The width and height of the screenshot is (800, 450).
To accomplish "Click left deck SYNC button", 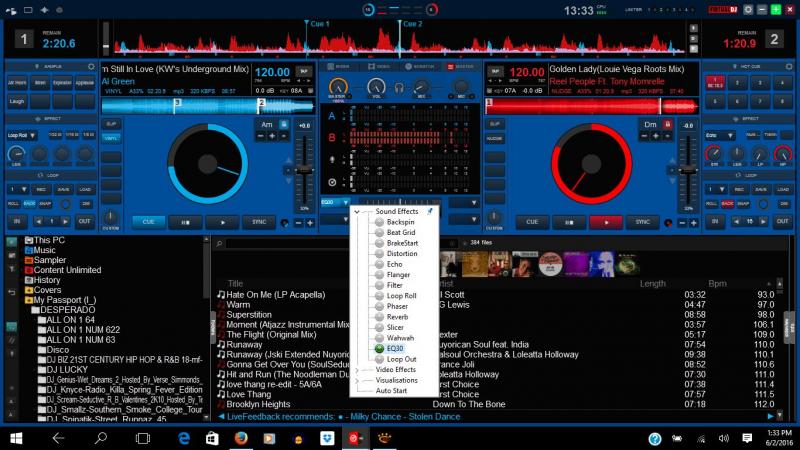I will click(259, 222).
